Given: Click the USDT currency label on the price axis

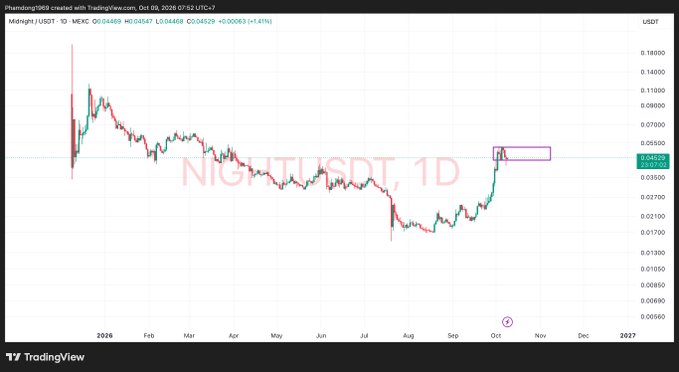Looking at the screenshot, I should pyautogui.click(x=650, y=22).
